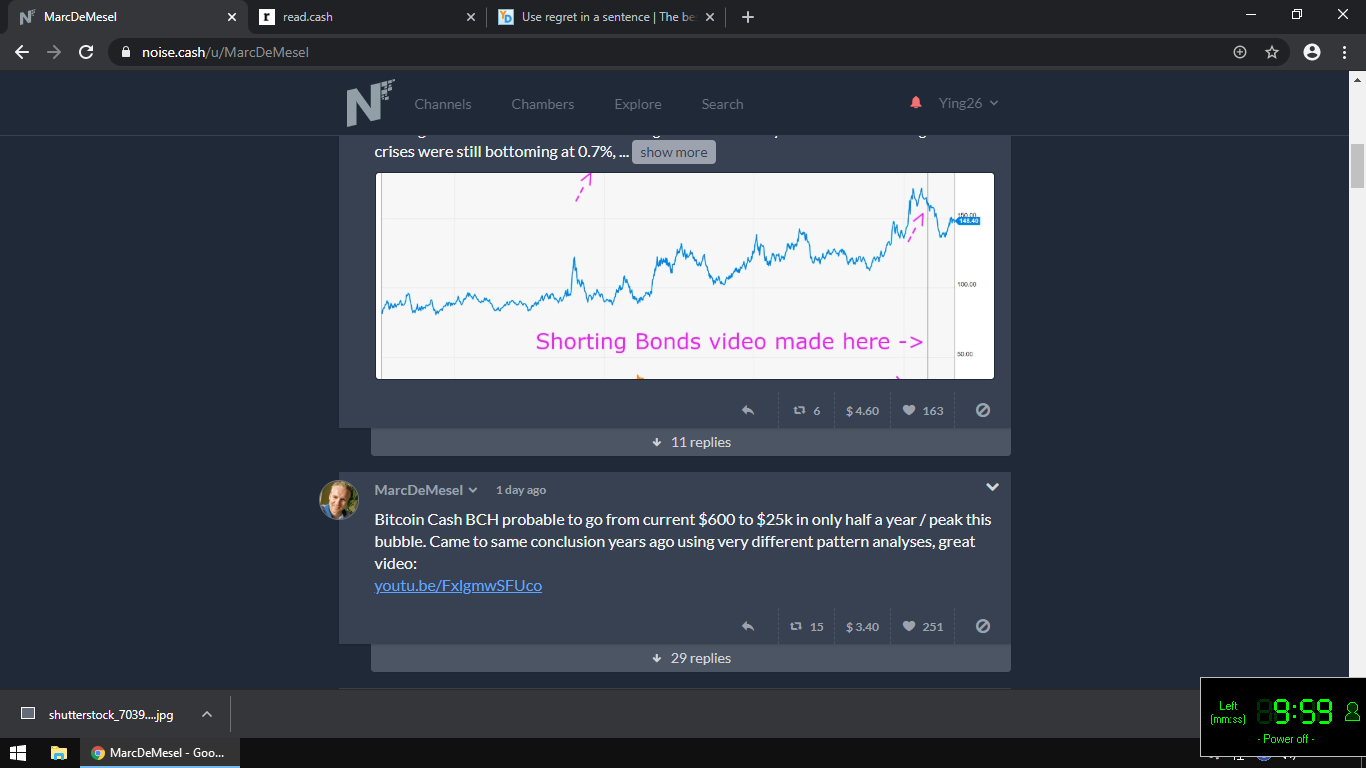Image resolution: width=1366 pixels, height=768 pixels.
Task: Open the MarcDeMesel username link
Action: tap(419, 490)
